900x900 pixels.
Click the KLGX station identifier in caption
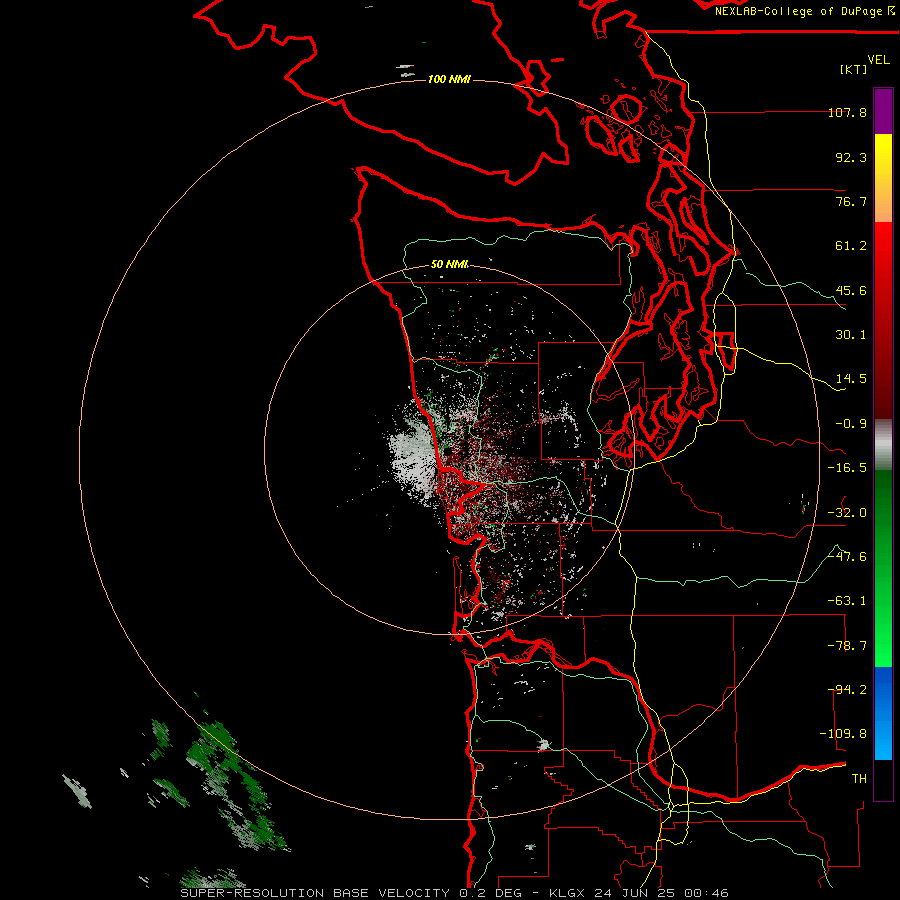[x=568, y=893]
